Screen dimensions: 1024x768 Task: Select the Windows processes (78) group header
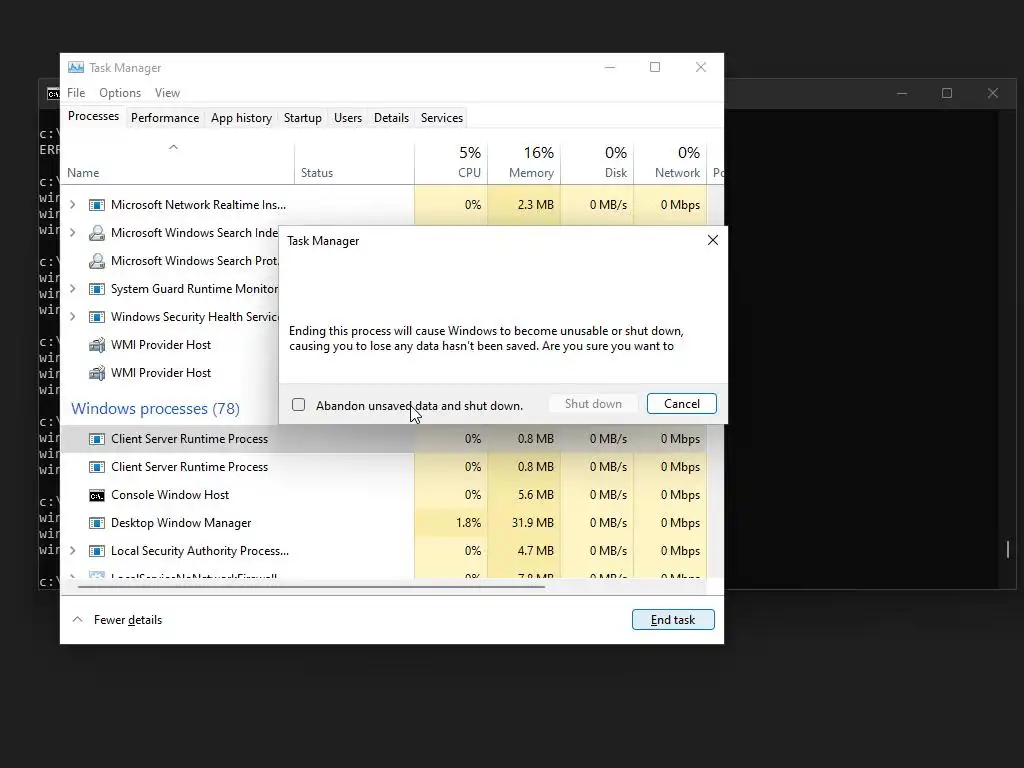click(155, 408)
